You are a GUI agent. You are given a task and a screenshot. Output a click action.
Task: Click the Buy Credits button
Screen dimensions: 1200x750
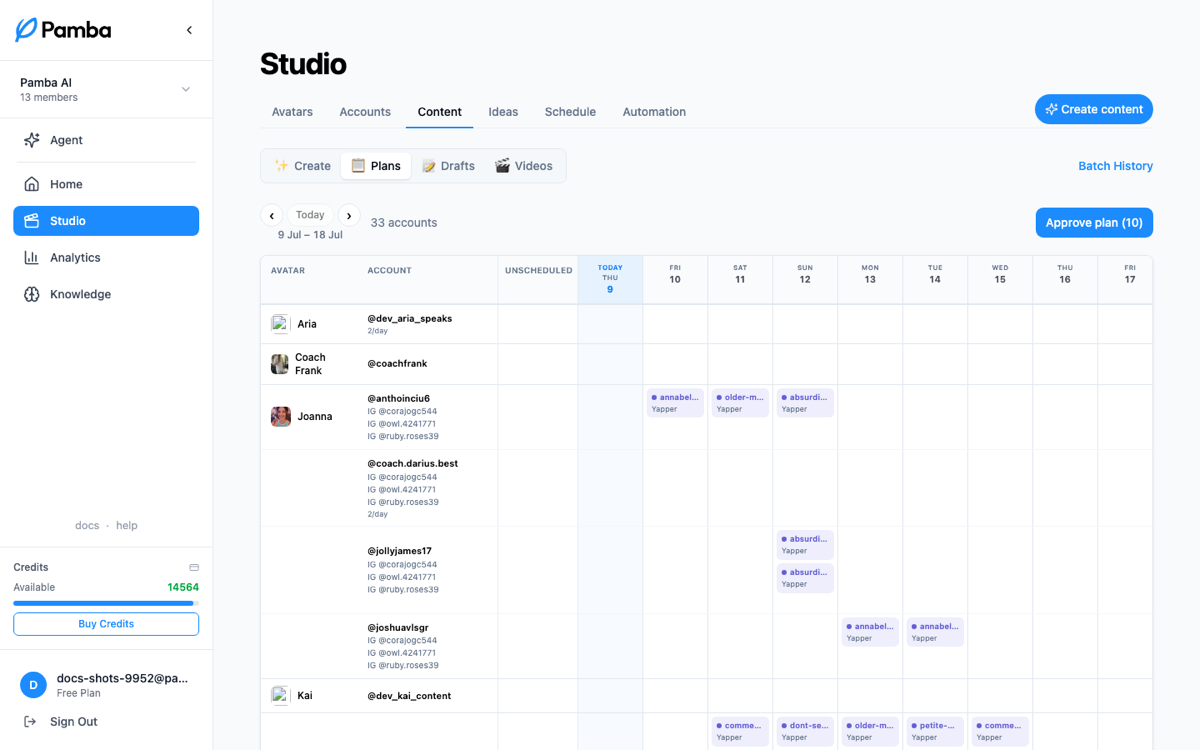coord(106,624)
